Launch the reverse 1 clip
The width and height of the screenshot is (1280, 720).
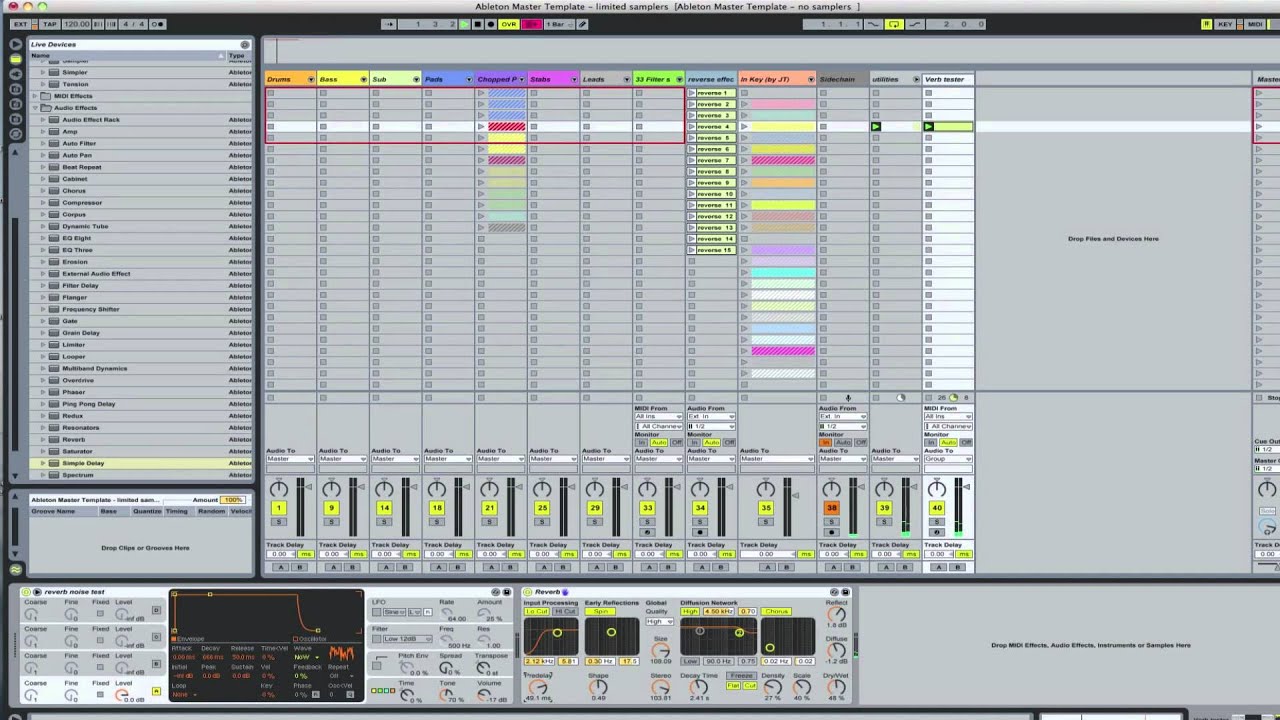pos(692,93)
